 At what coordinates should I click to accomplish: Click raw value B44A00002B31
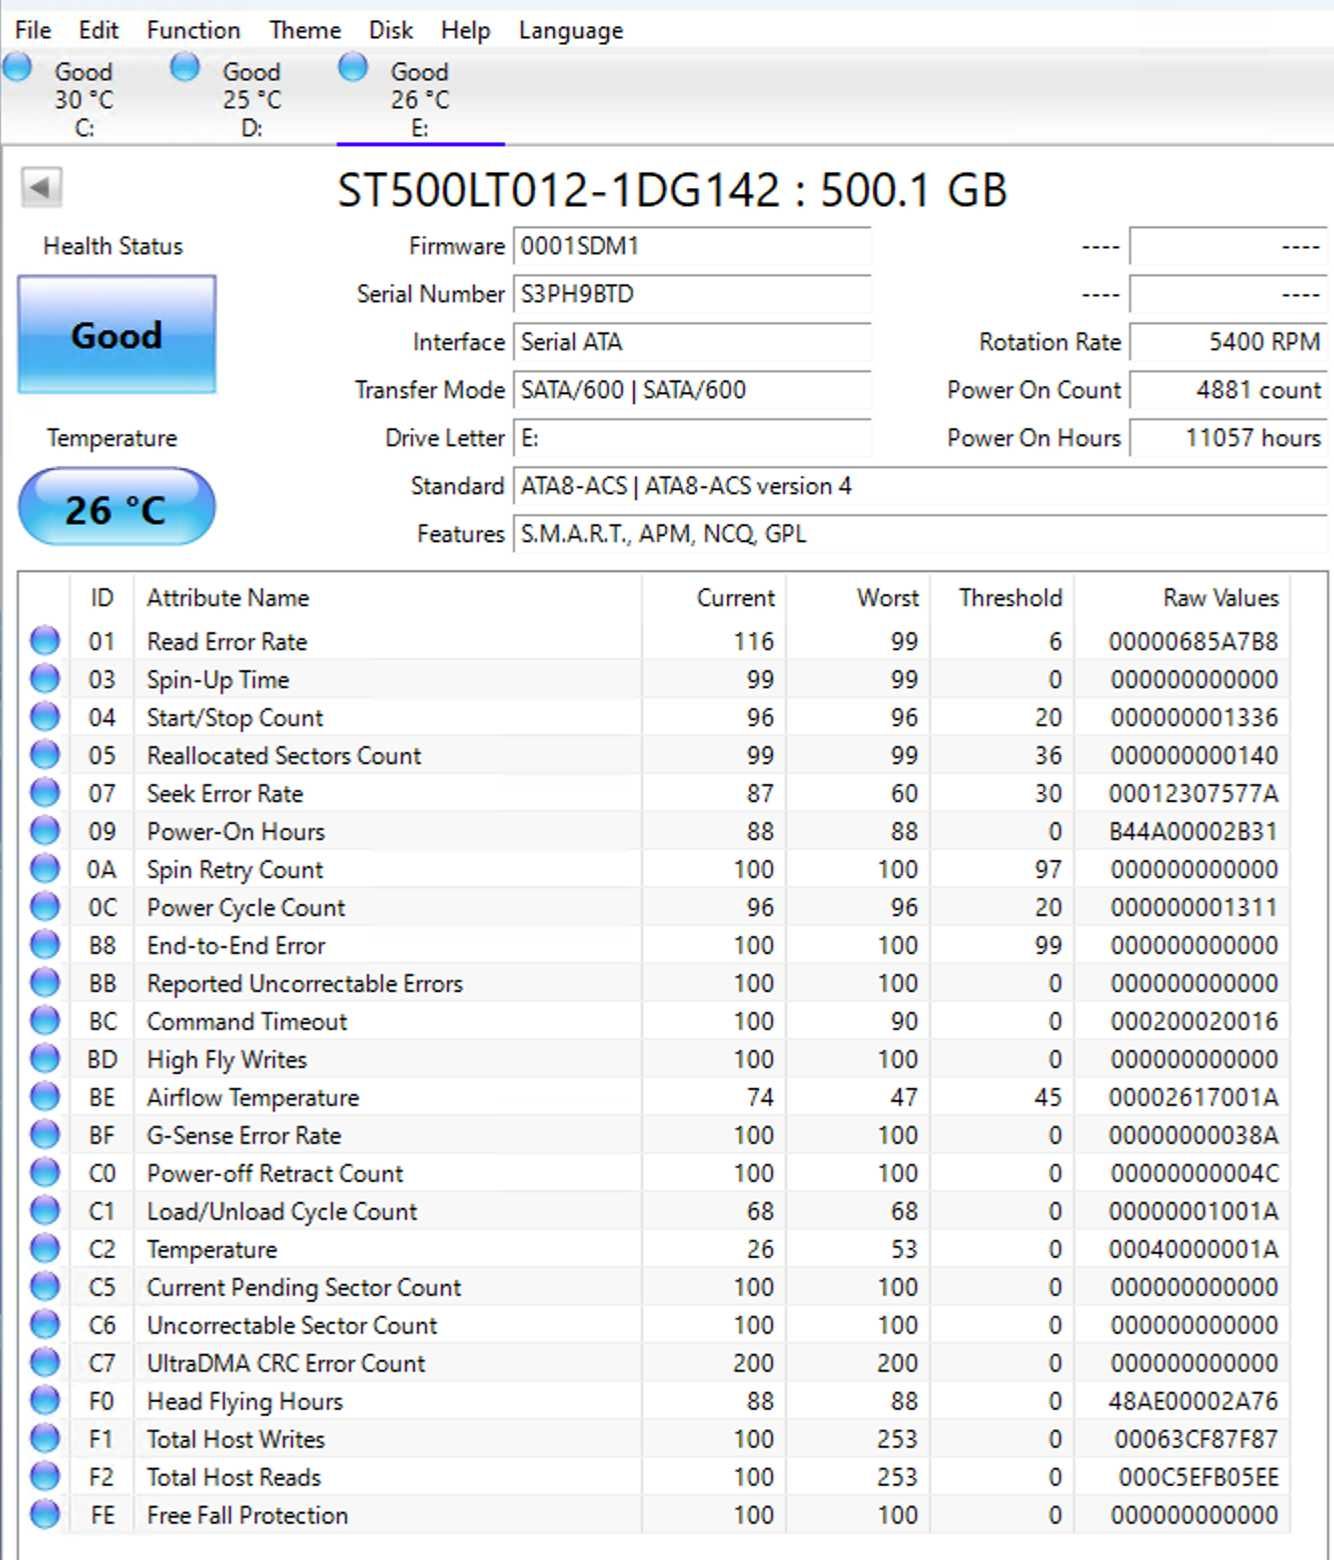1193,831
